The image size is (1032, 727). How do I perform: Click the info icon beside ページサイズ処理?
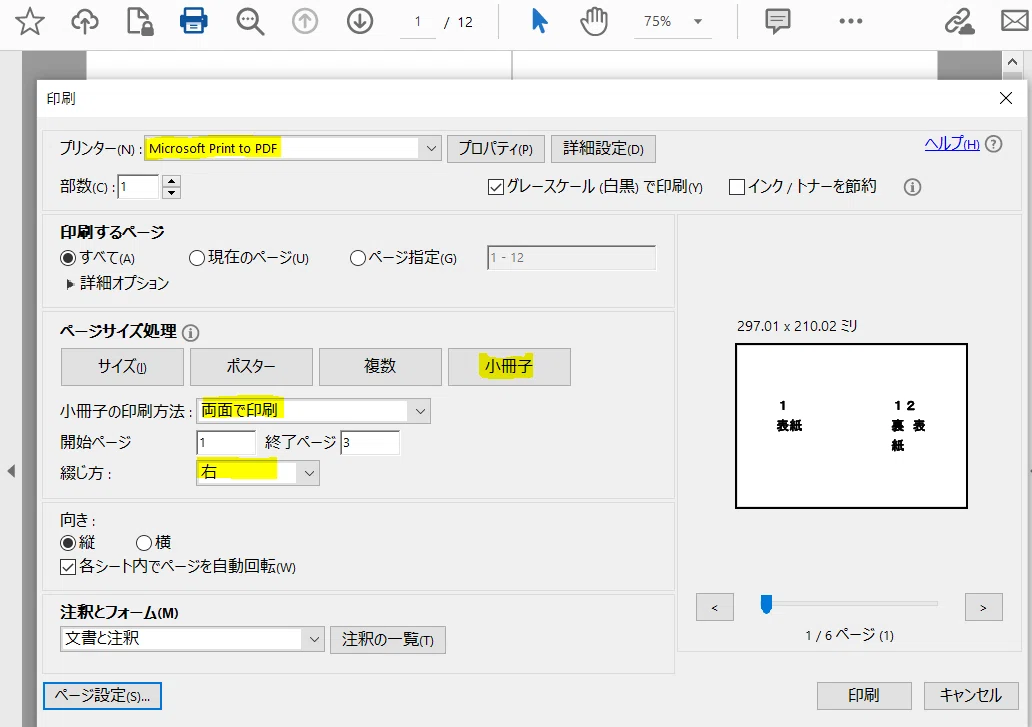point(190,333)
